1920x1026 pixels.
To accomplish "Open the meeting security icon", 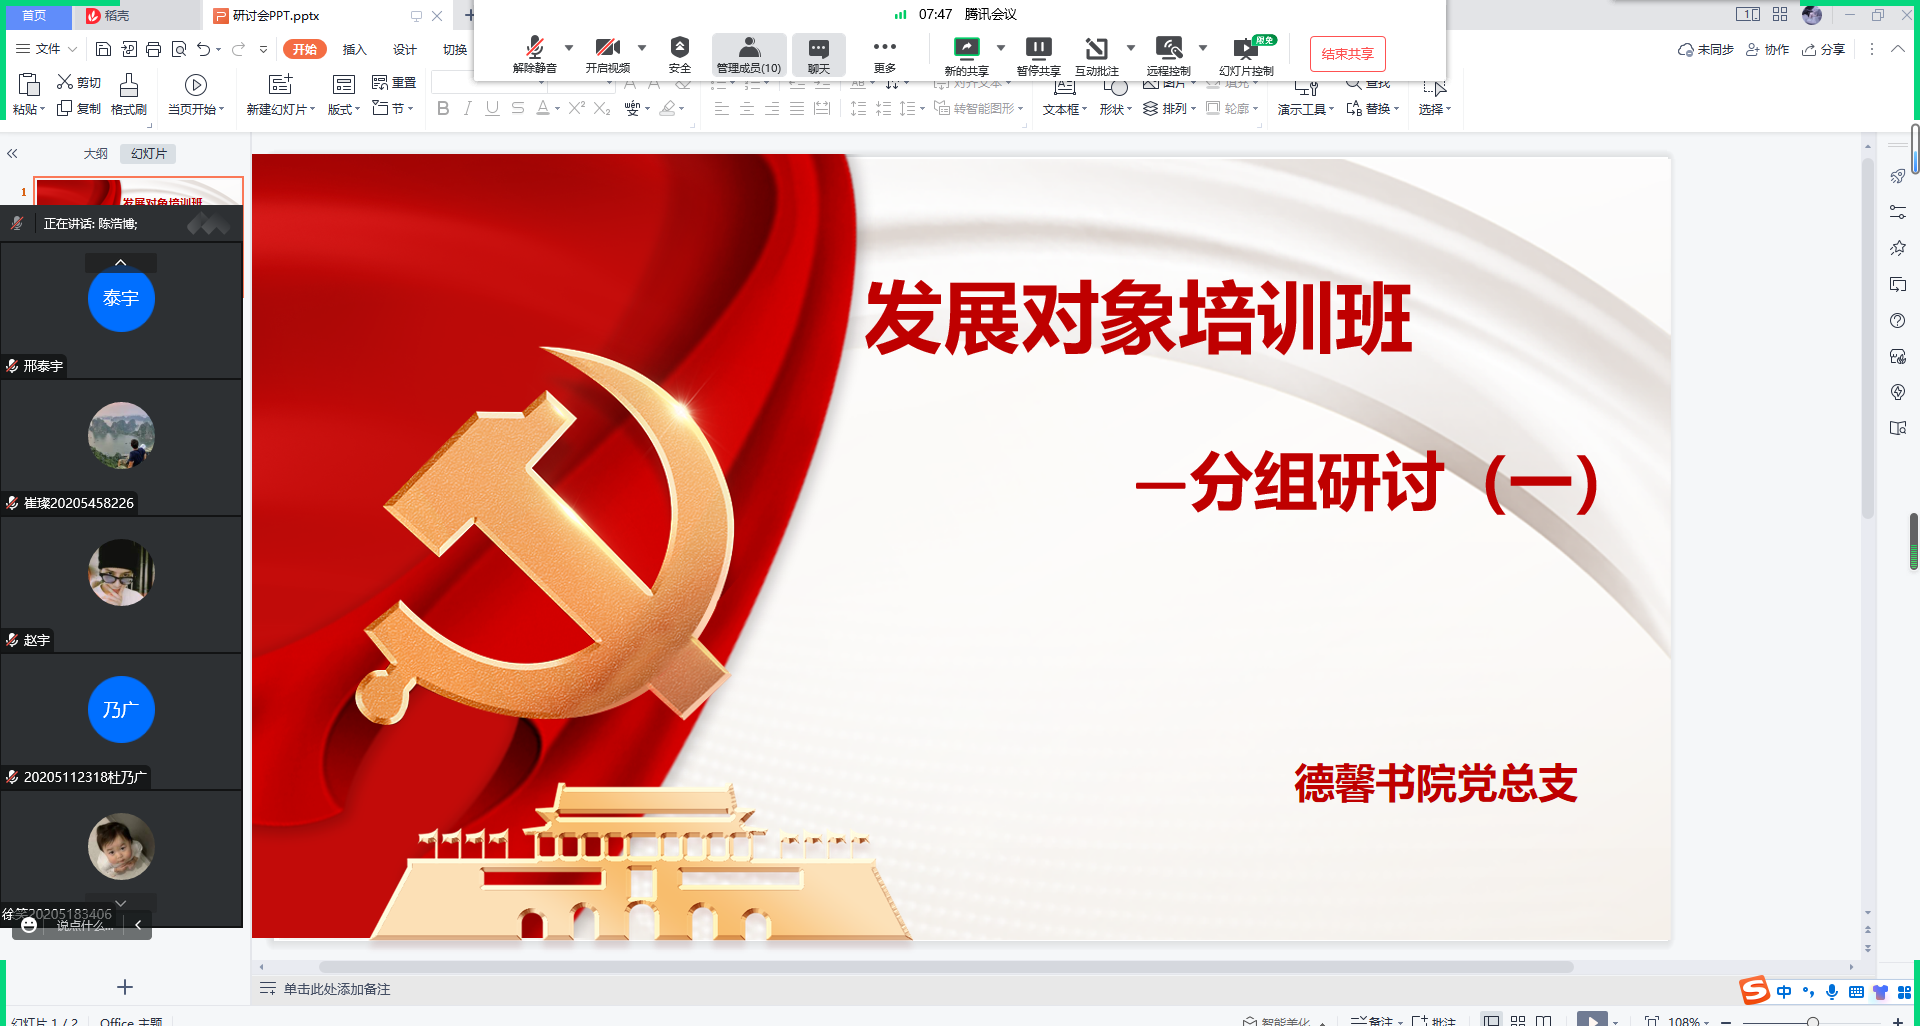I will coord(680,54).
